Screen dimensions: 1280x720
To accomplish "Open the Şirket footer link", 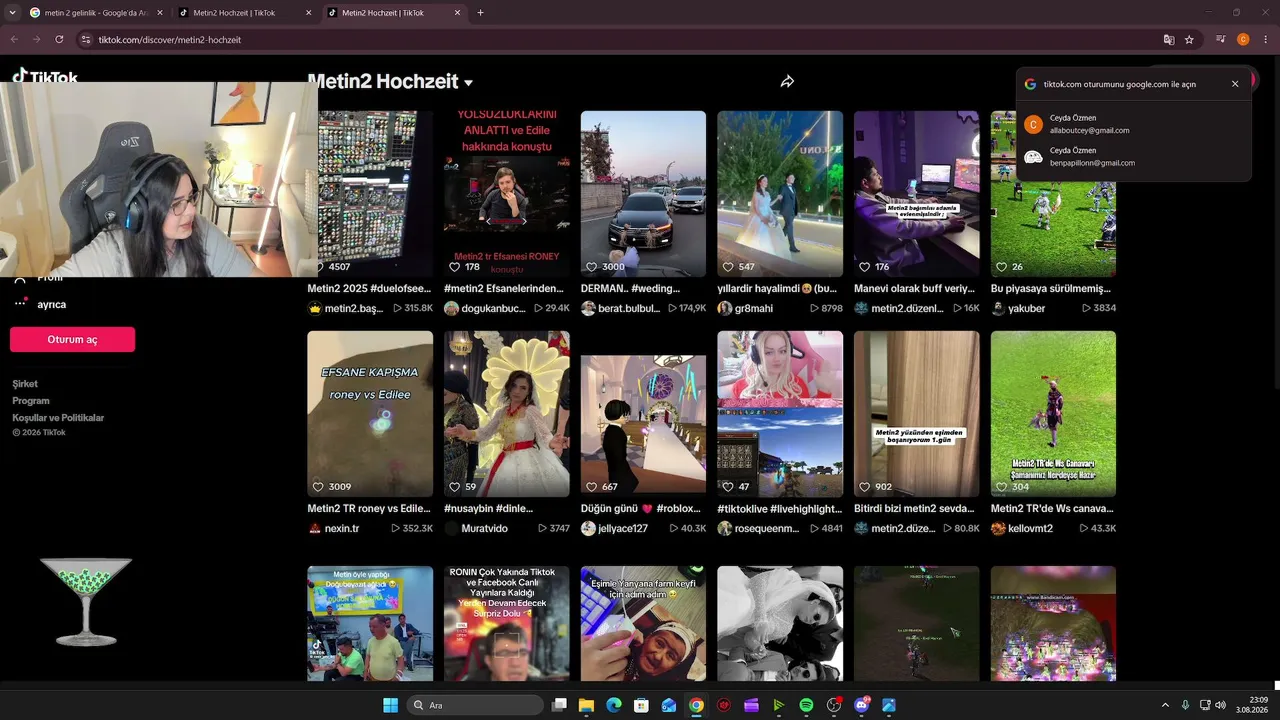I will [25, 384].
